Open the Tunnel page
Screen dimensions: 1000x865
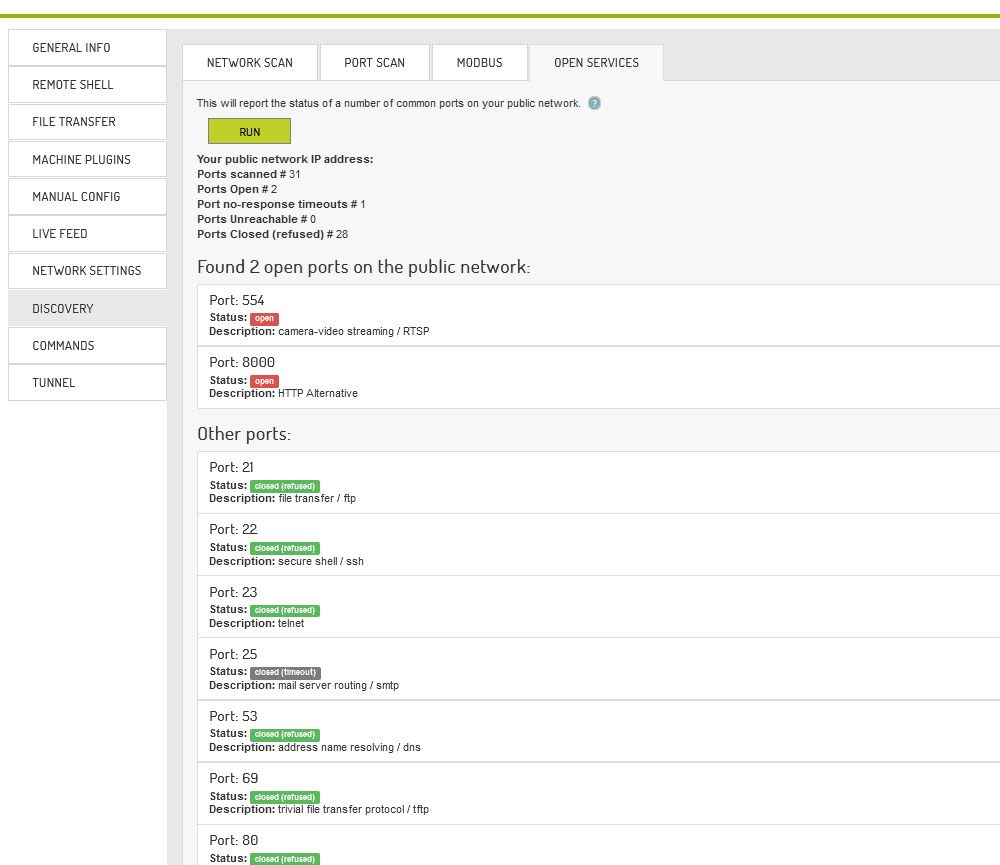pos(87,383)
